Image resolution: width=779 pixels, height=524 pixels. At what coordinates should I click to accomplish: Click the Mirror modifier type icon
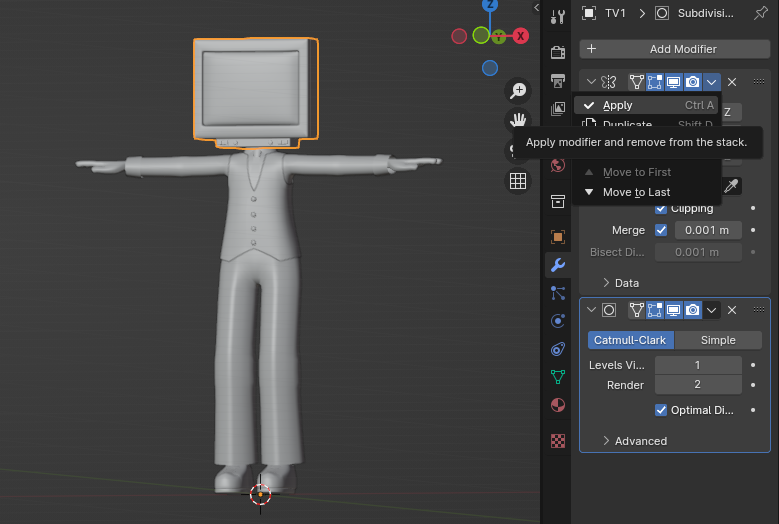coord(609,82)
